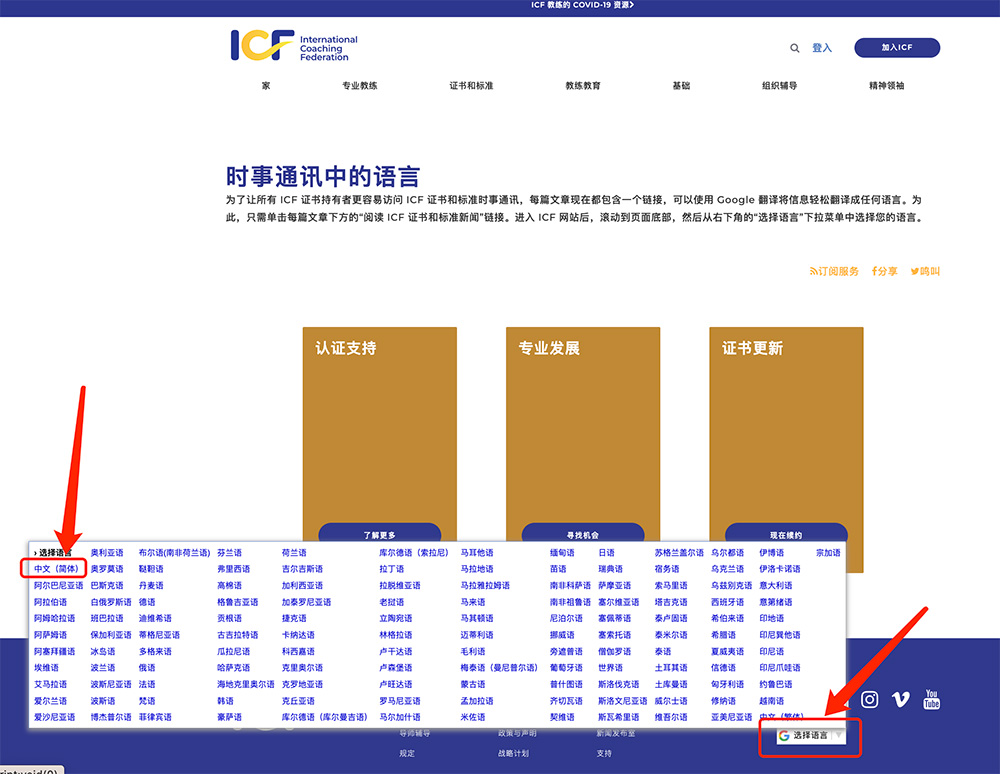
Task: Open the Instagram icon in footer
Action: click(870, 700)
